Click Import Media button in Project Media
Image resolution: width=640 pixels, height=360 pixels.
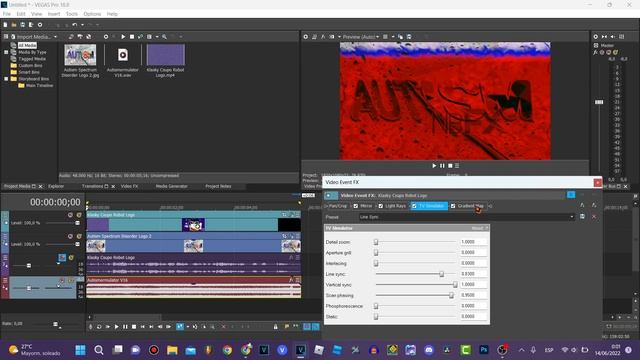pos(34,37)
